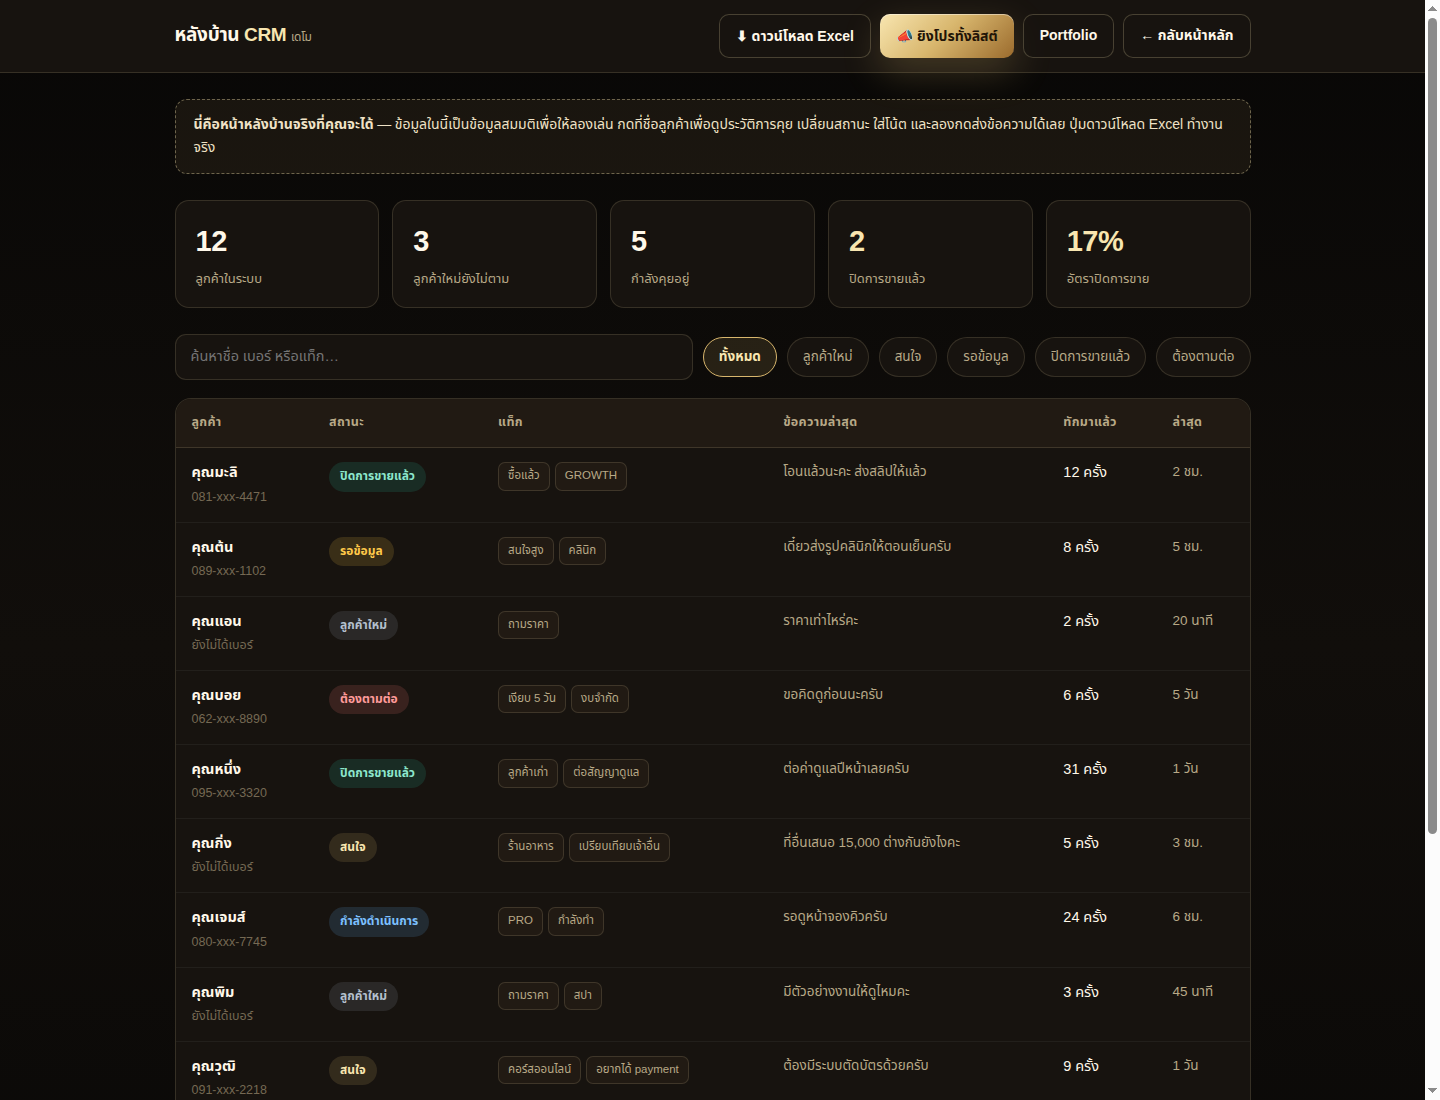Go back with กลับหน้าหลัก button
The image size is (1440, 1100).
coord(1187,36)
